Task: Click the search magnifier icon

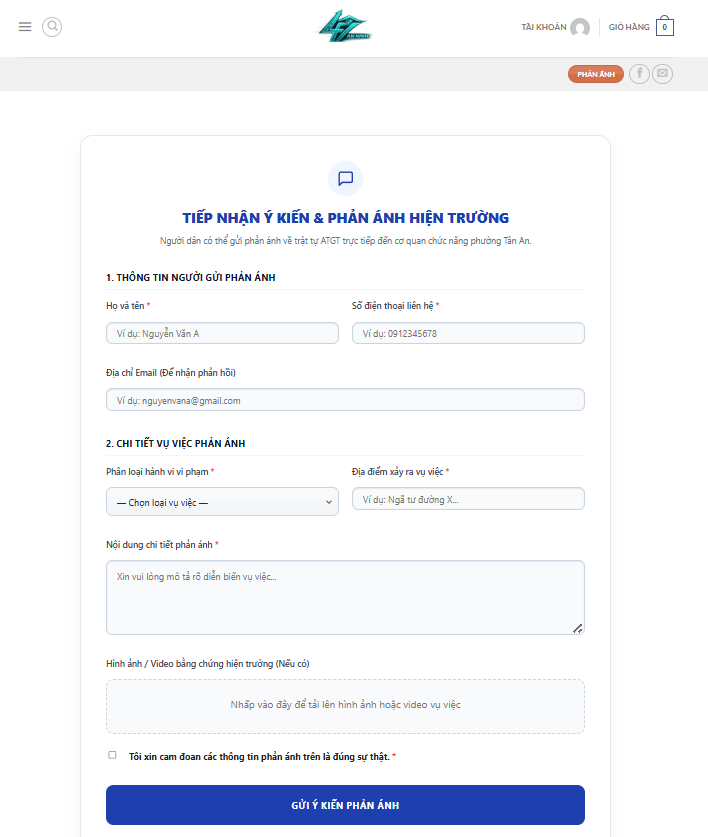Action: tap(52, 27)
